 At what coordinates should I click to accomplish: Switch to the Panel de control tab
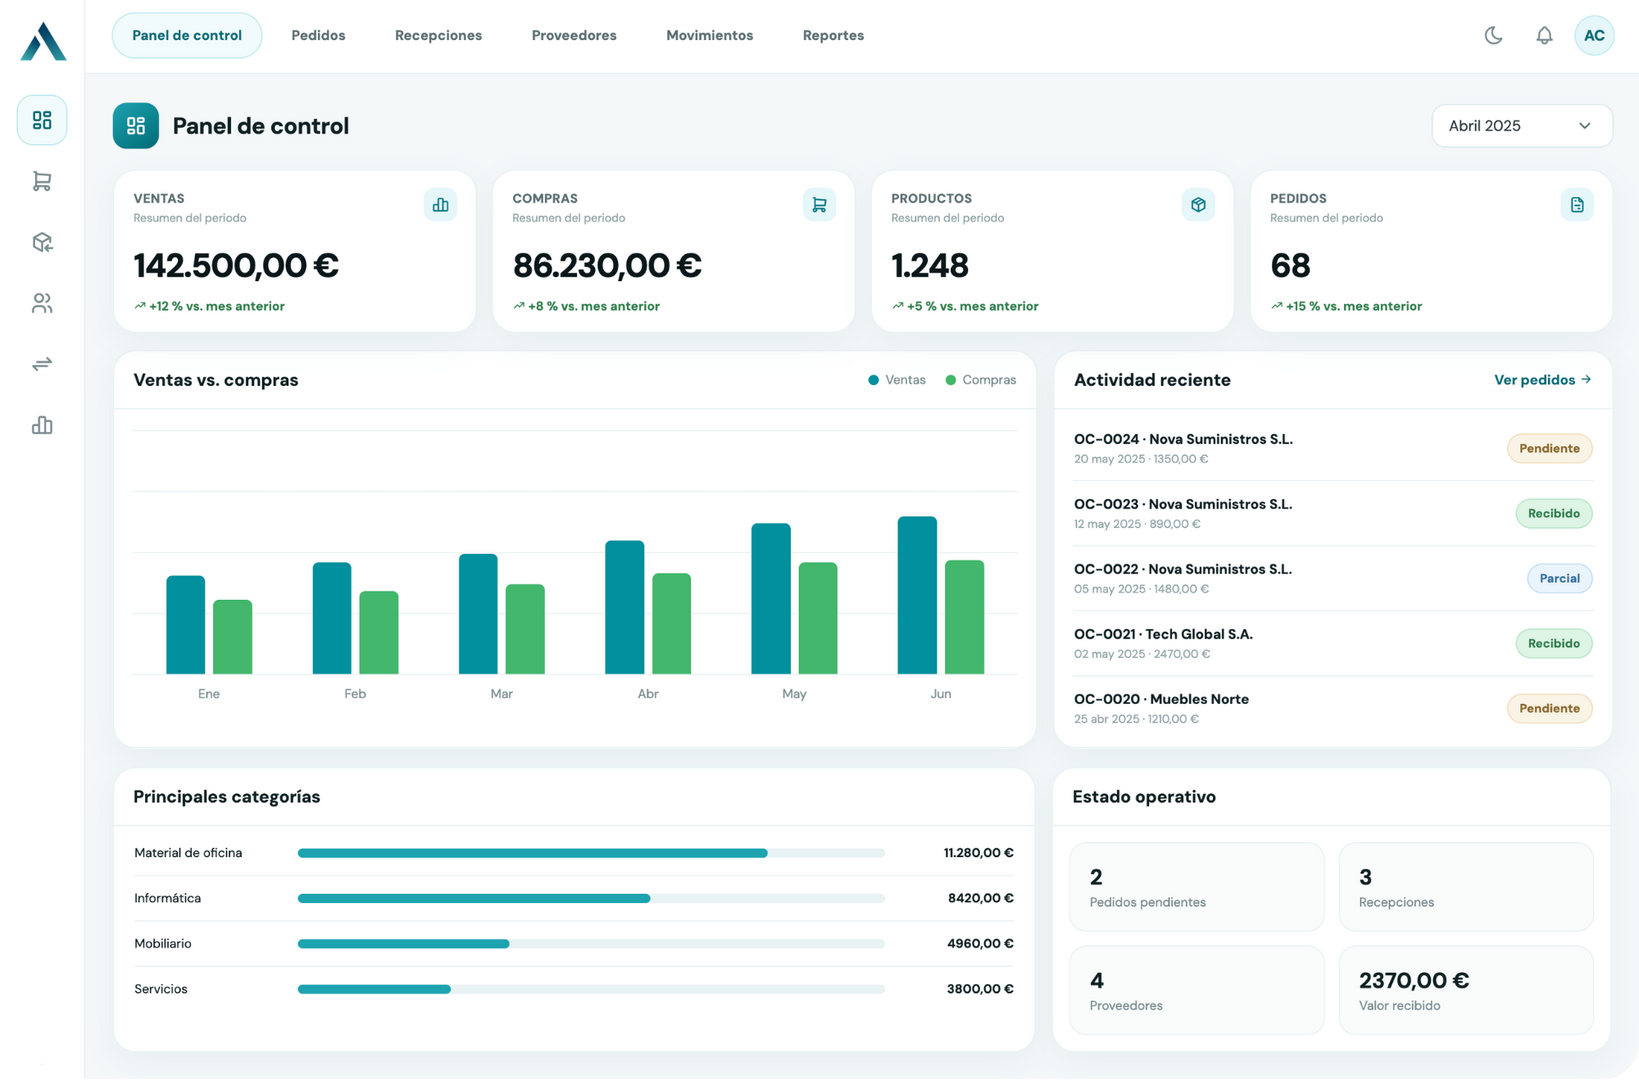(187, 36)
